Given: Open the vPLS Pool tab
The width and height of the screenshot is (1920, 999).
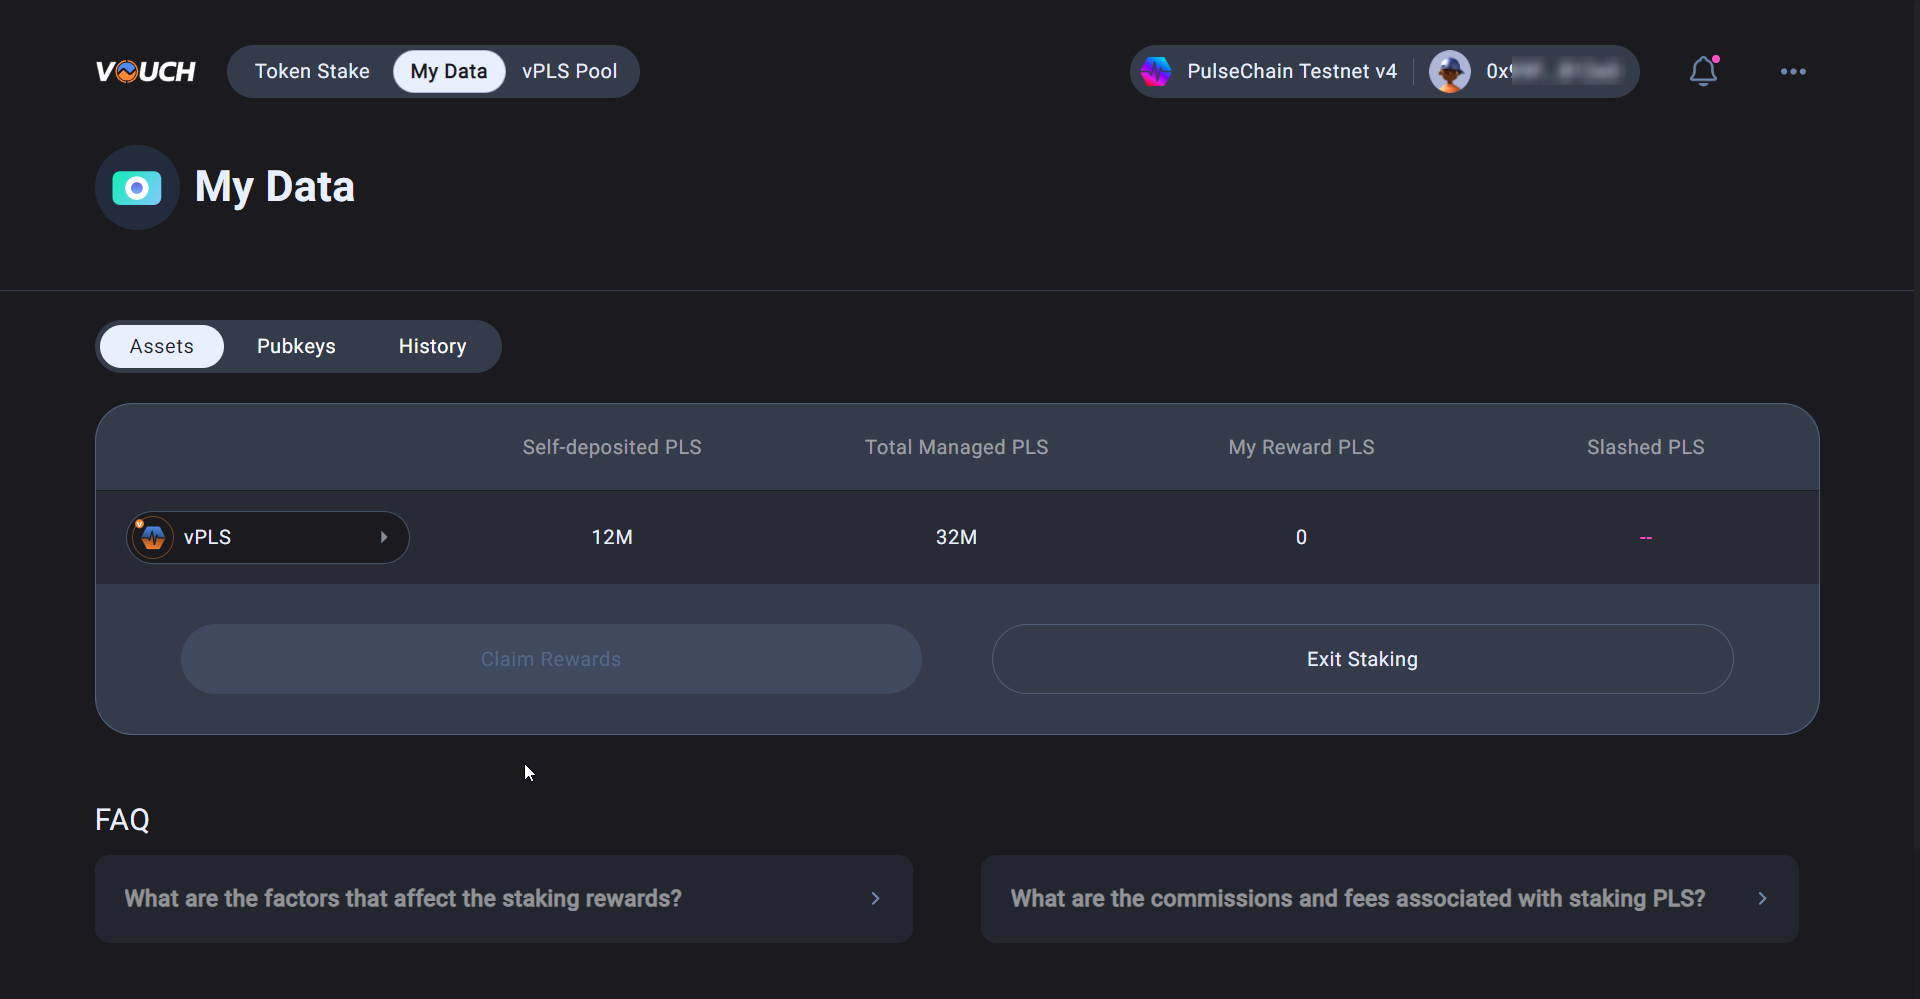Looking at the screenshot, I should 570,71.
